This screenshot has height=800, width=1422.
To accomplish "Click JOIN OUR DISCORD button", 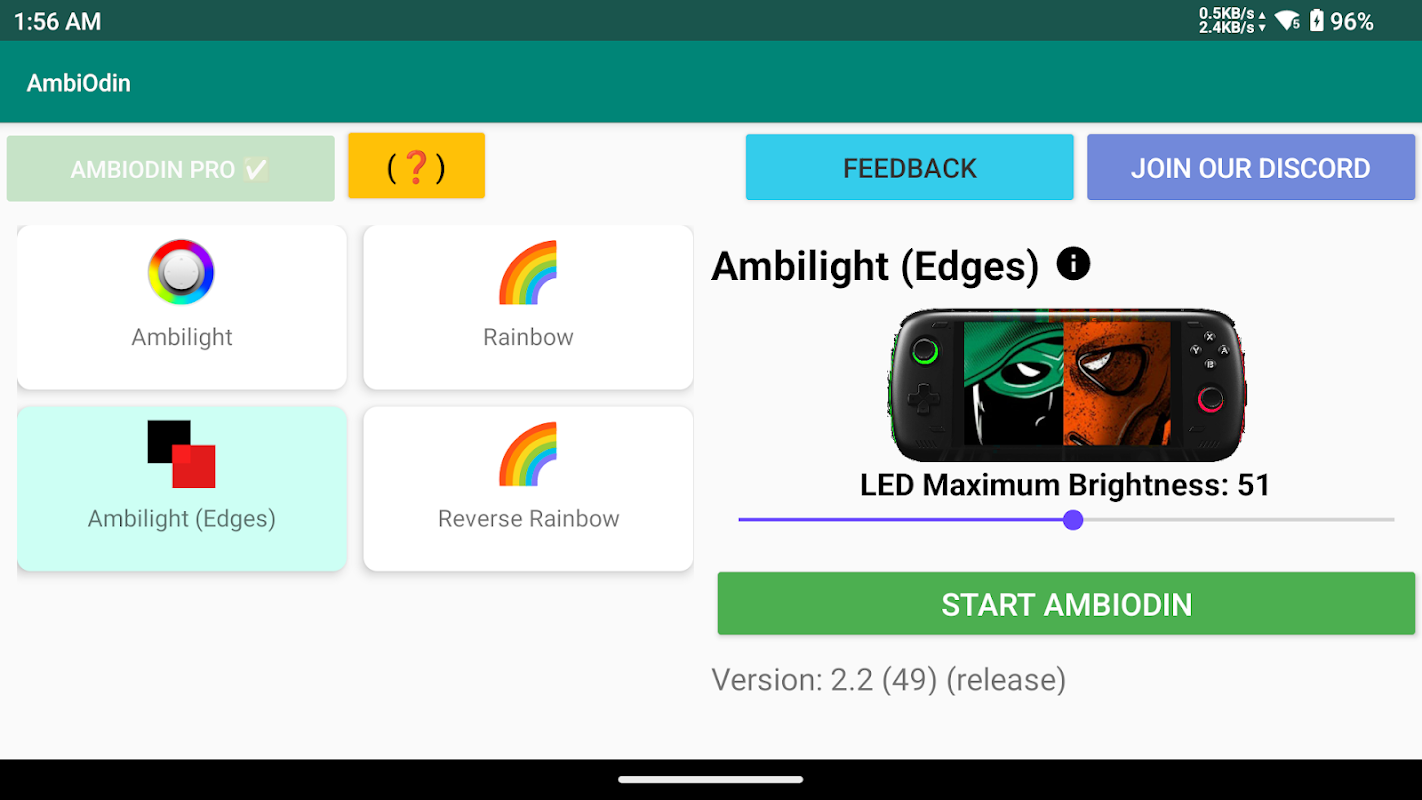I will point(1251,168).
